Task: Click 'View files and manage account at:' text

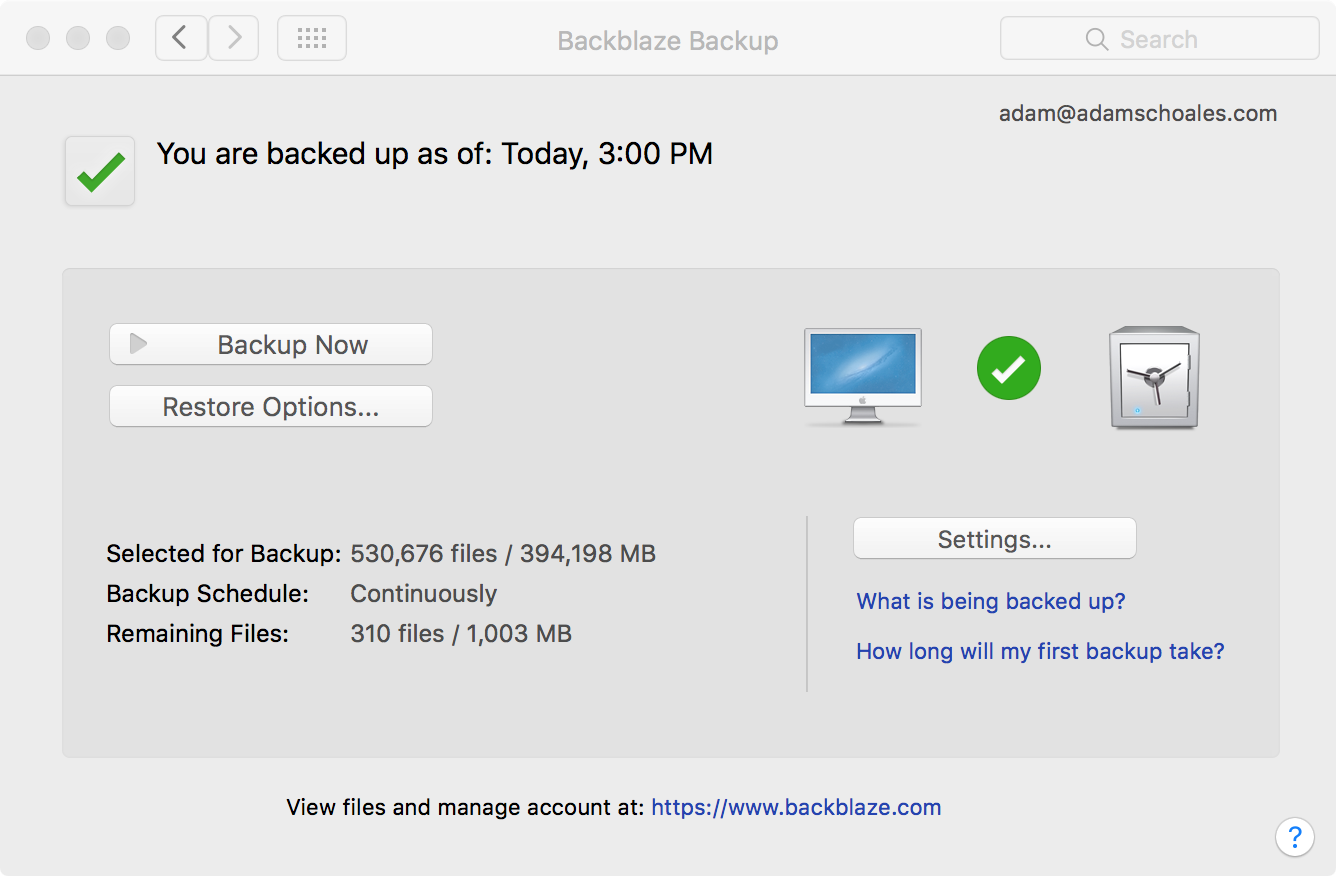Action: click(x=465, y=807)
